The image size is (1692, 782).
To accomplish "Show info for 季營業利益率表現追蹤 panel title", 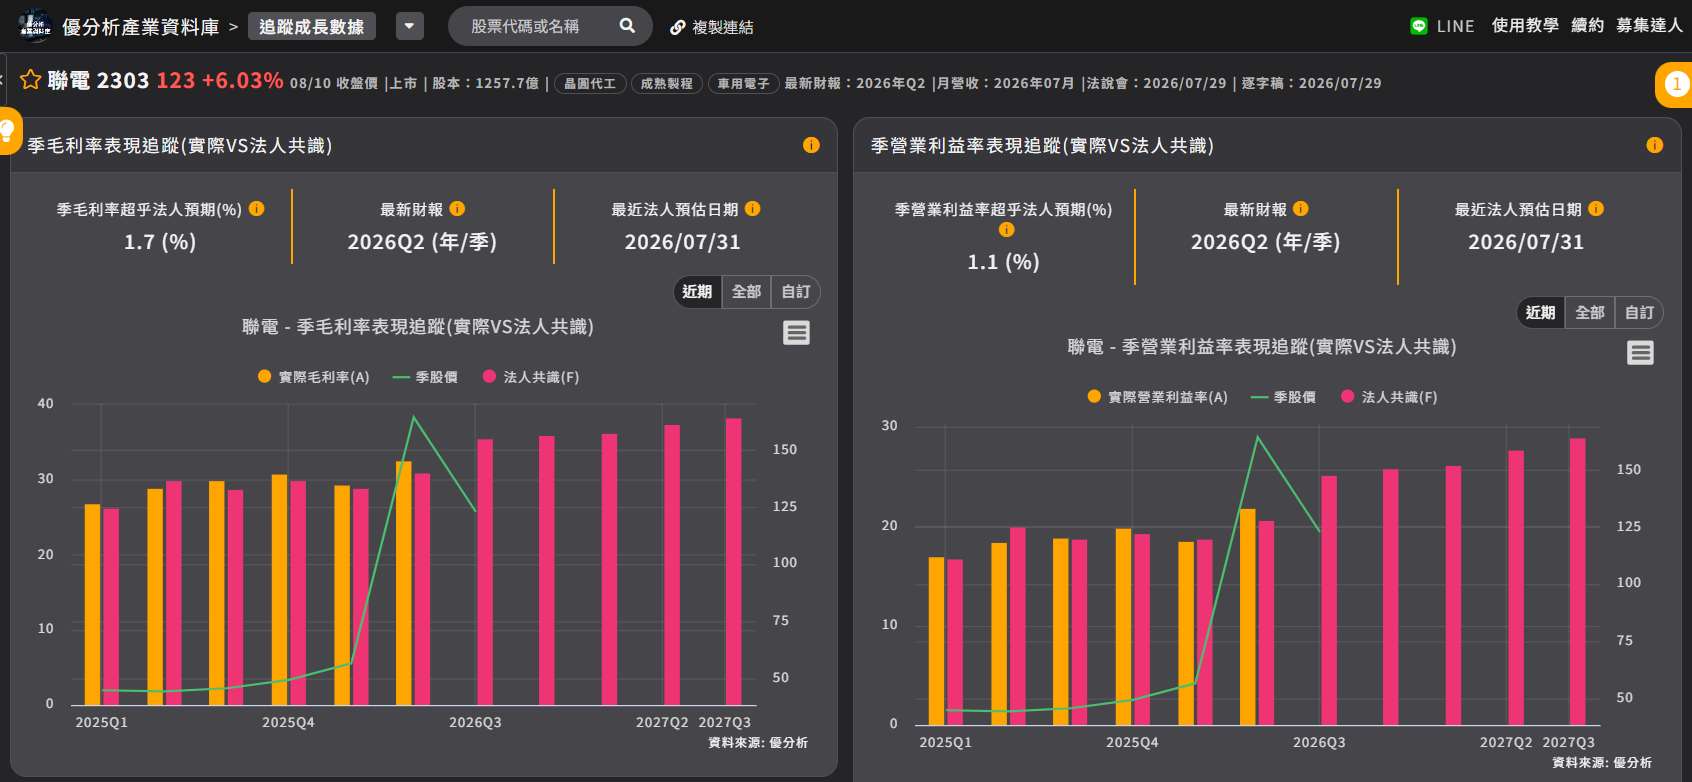I will click(x=1655, y=145).
